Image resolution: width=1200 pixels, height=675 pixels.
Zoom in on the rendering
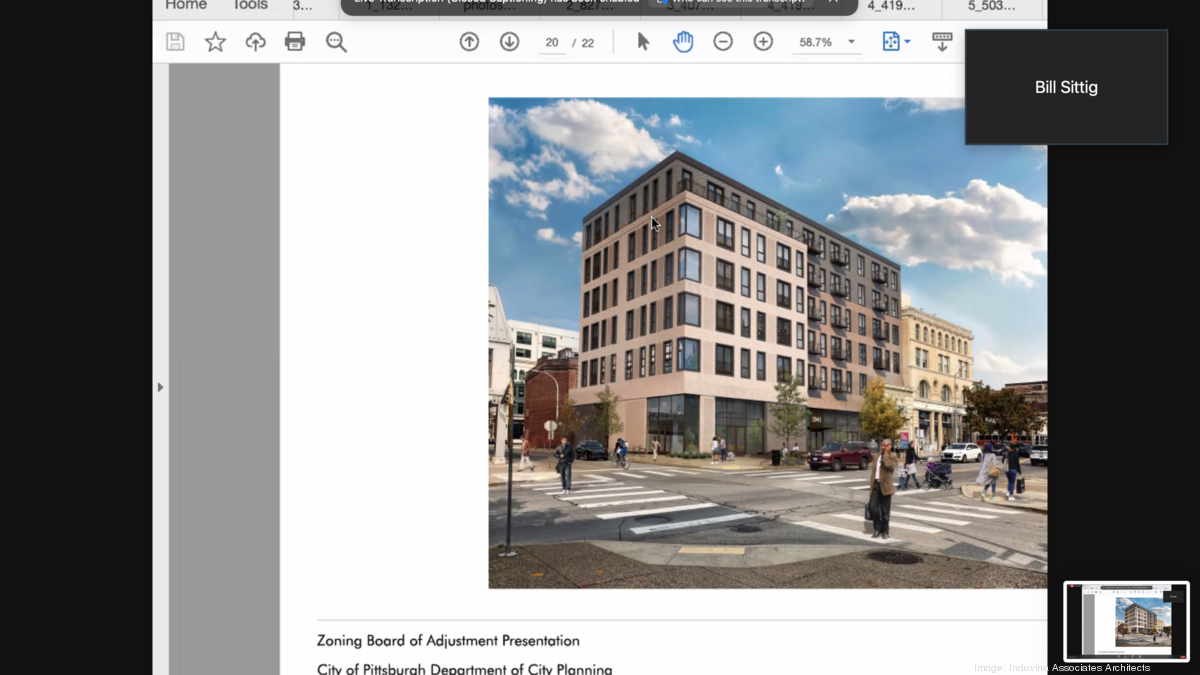[x=763, y=41]
